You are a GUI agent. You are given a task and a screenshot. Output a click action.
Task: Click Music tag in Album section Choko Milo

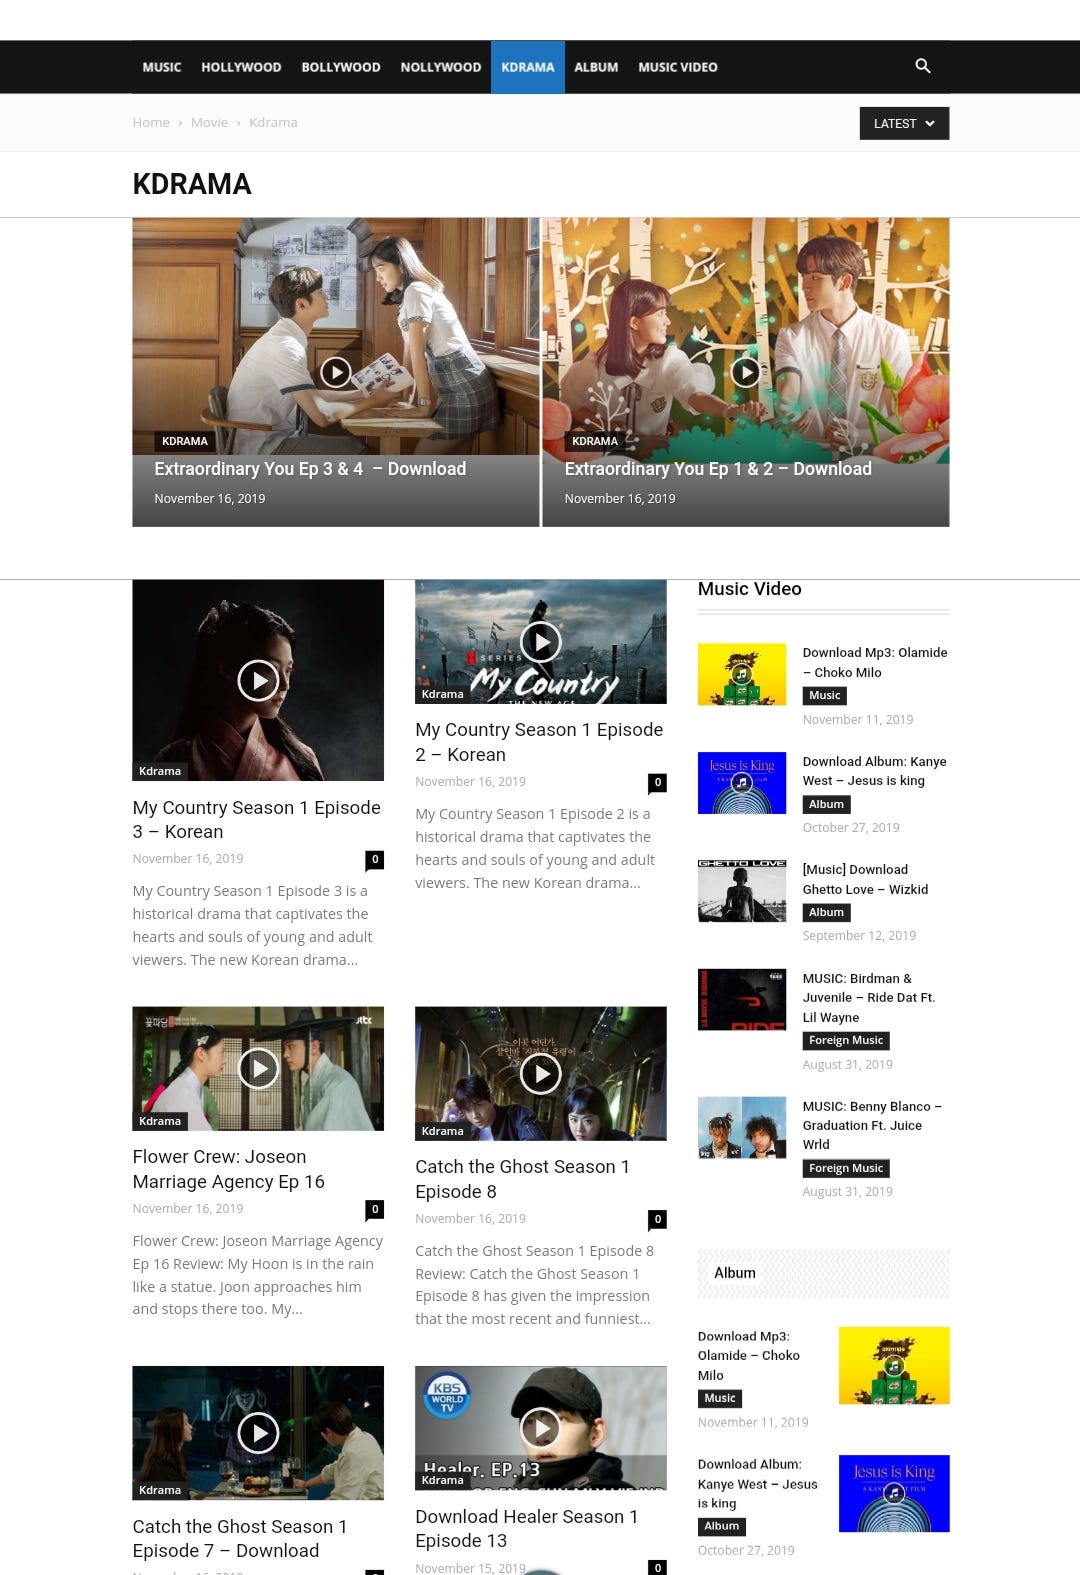[720, 1399]
